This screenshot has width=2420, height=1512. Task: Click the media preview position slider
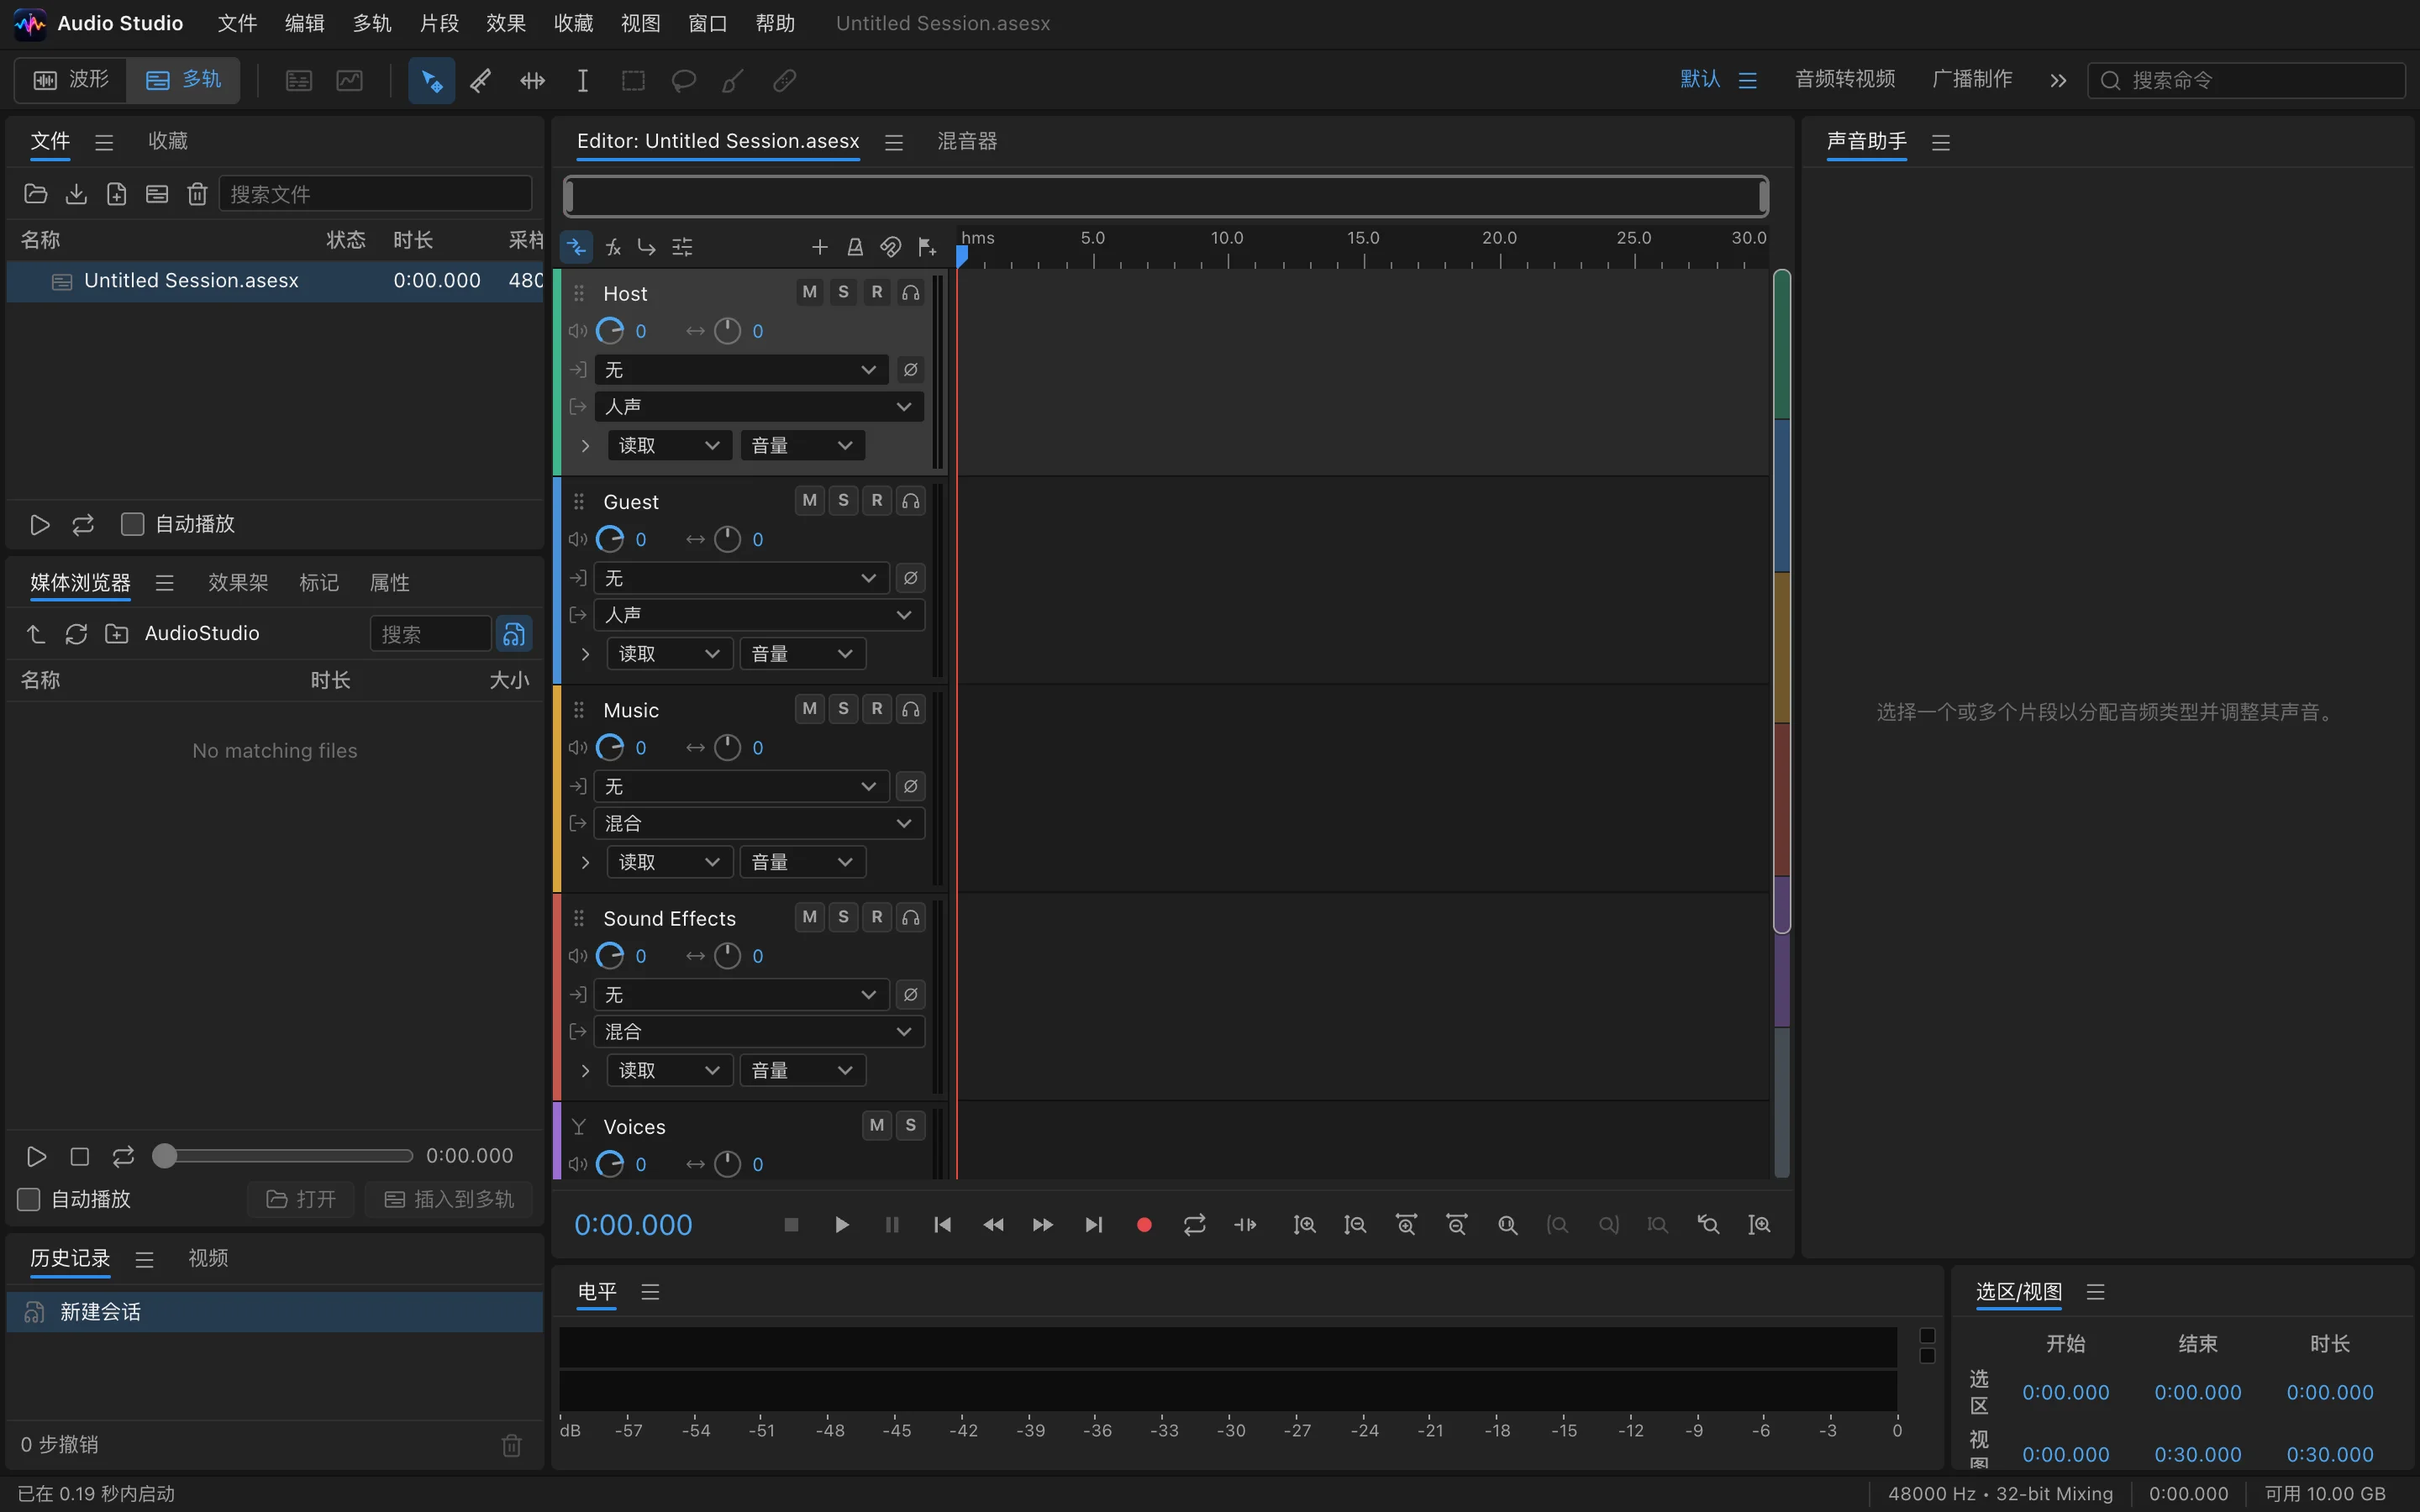pos(283,1156)
